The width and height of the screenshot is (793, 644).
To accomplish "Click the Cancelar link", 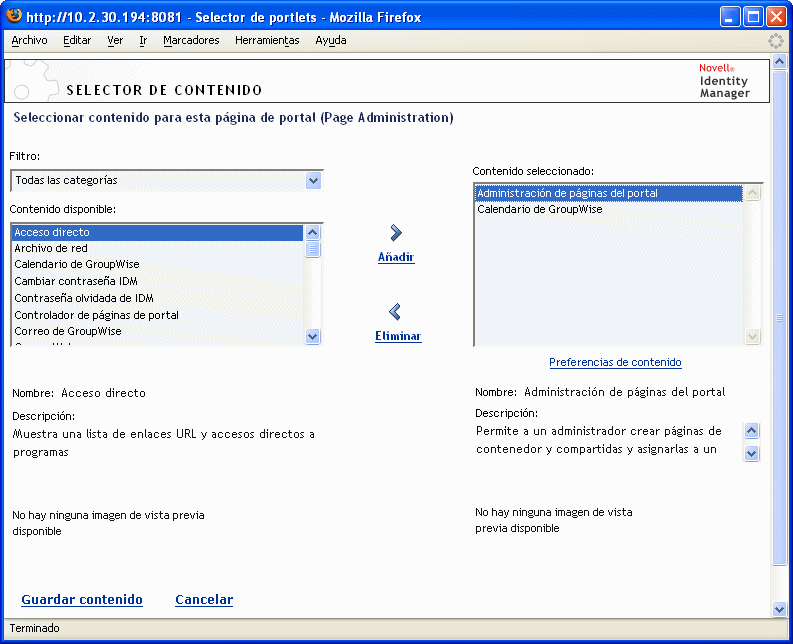I will tap(204, 599).
